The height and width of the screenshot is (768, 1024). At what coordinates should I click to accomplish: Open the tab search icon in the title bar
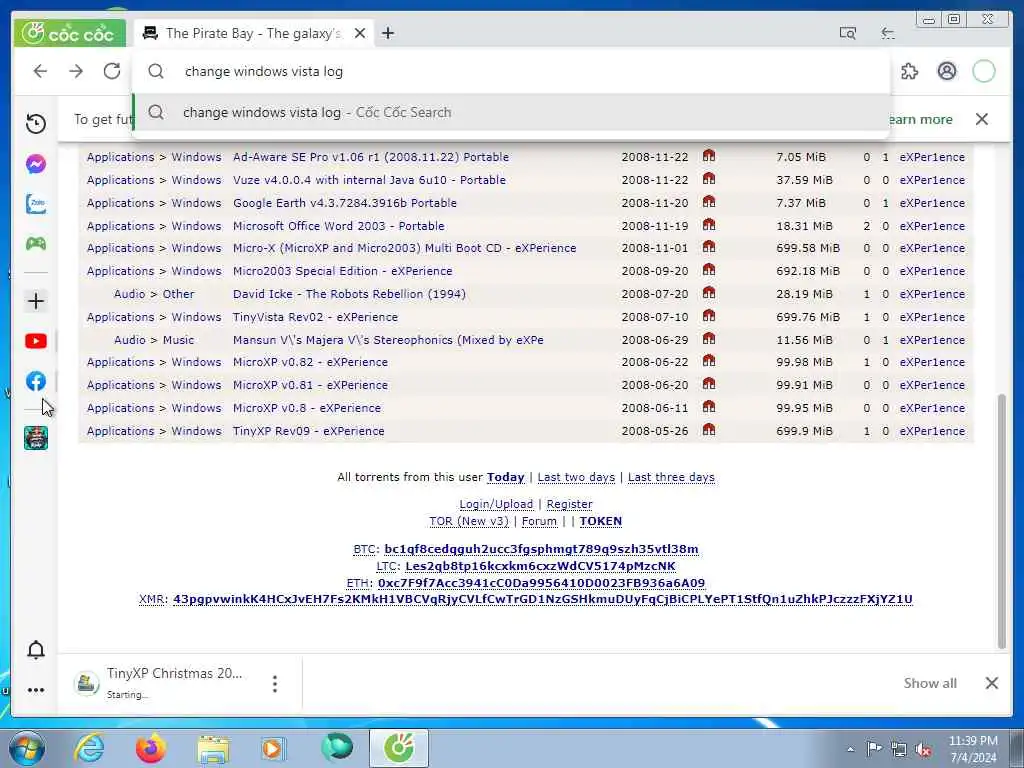coord(848,33)
